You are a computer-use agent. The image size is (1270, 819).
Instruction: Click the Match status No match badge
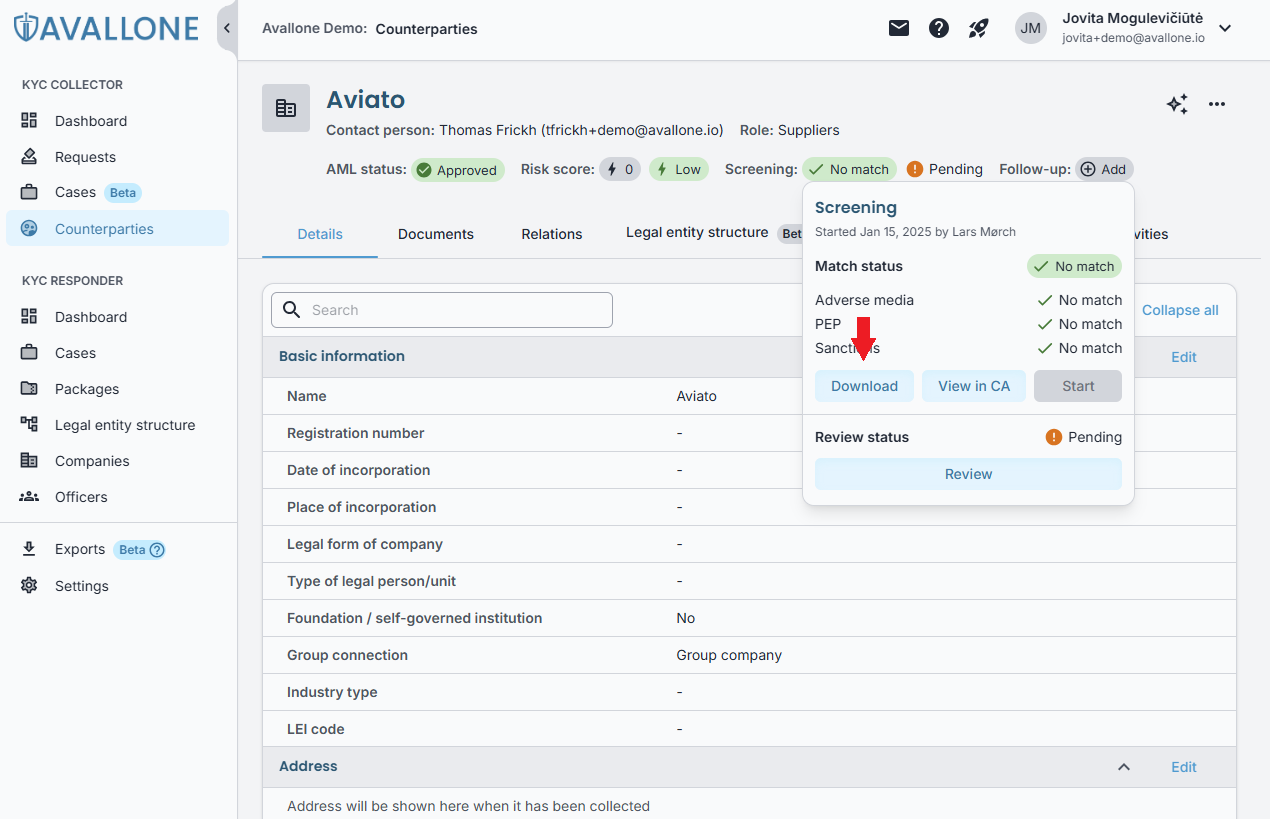(x=1074, y=266)
